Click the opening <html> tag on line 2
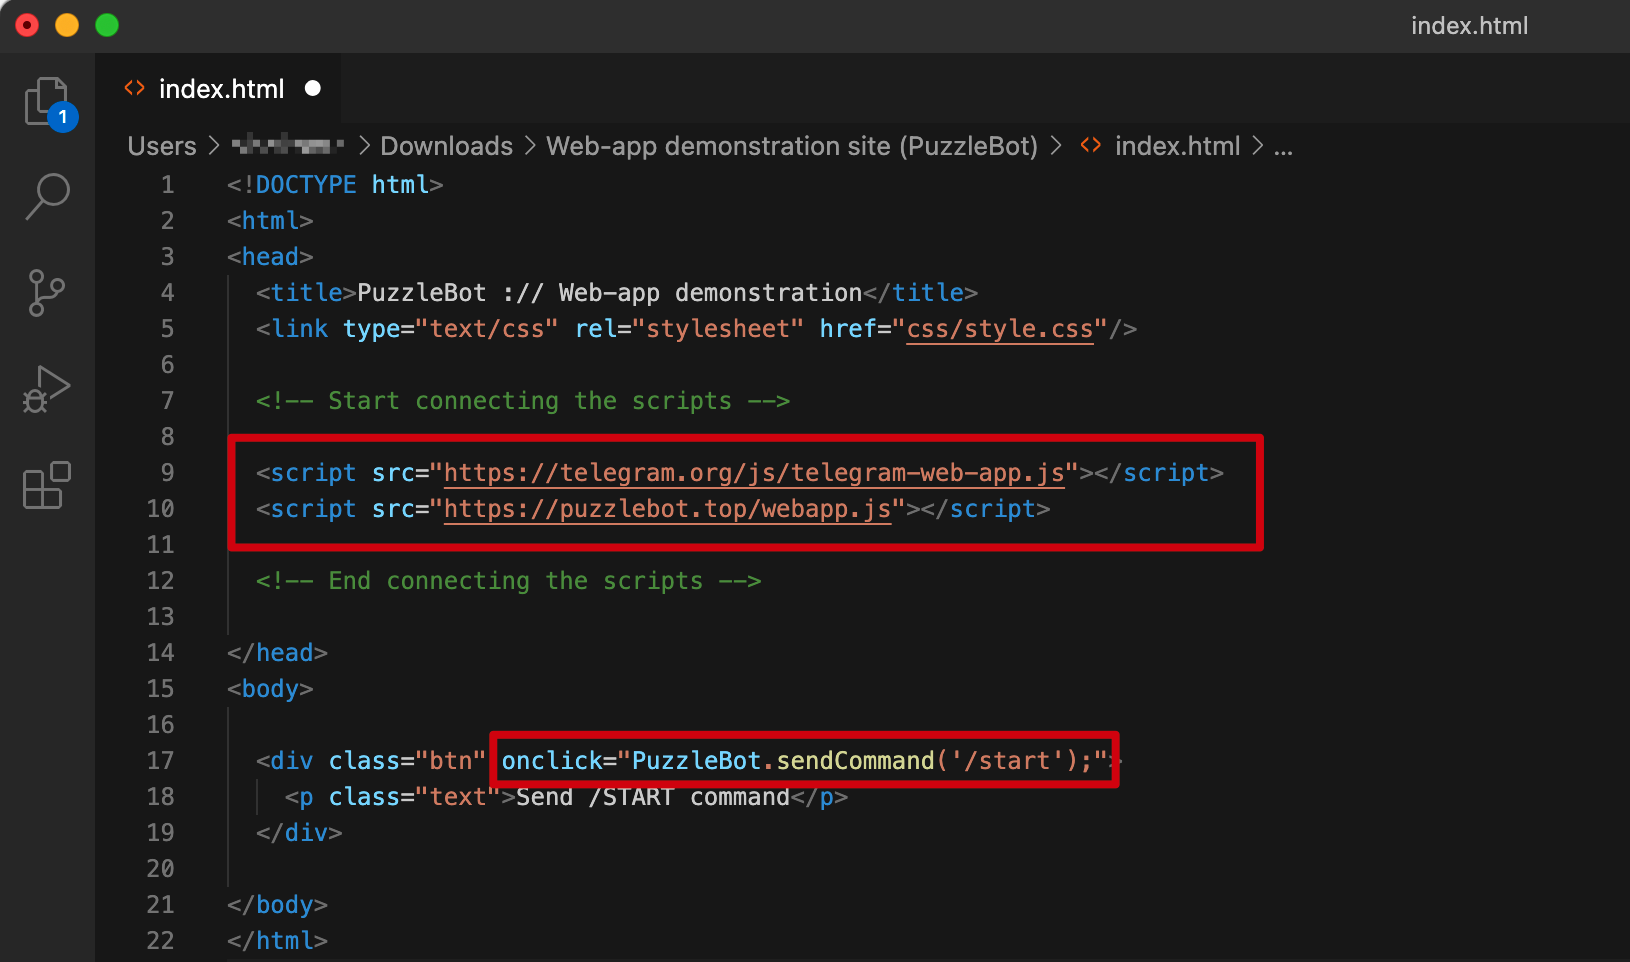The image size is (1630, 962). [270, 221]
